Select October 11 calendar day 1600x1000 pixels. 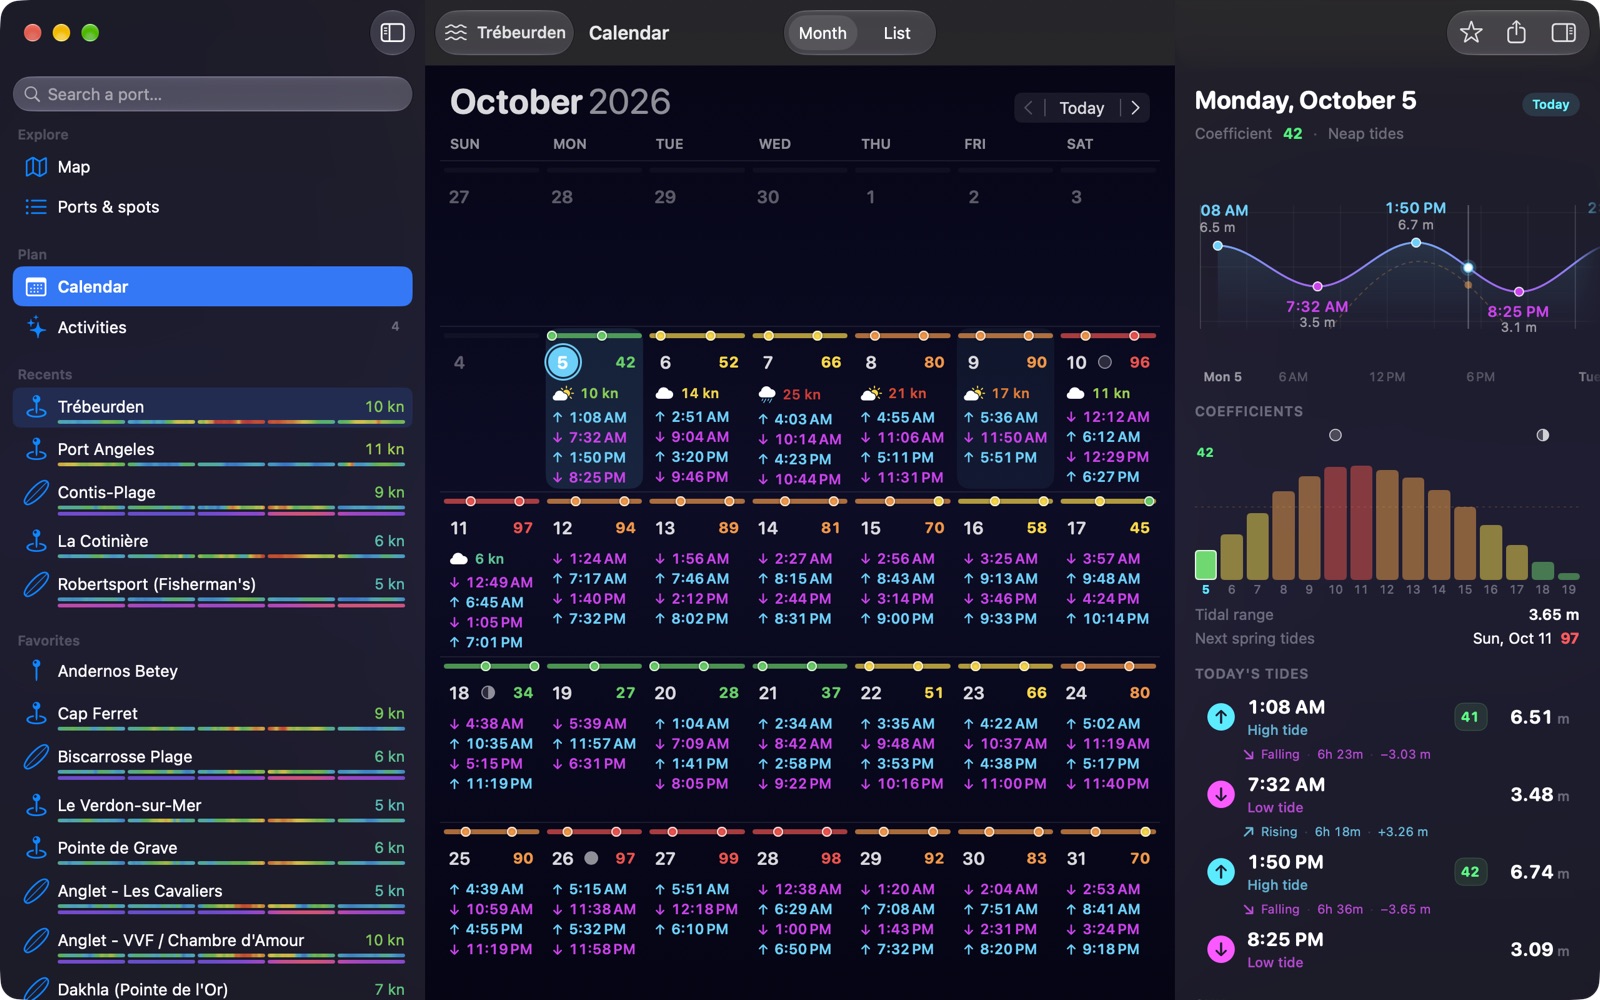(x=491, y=575)
